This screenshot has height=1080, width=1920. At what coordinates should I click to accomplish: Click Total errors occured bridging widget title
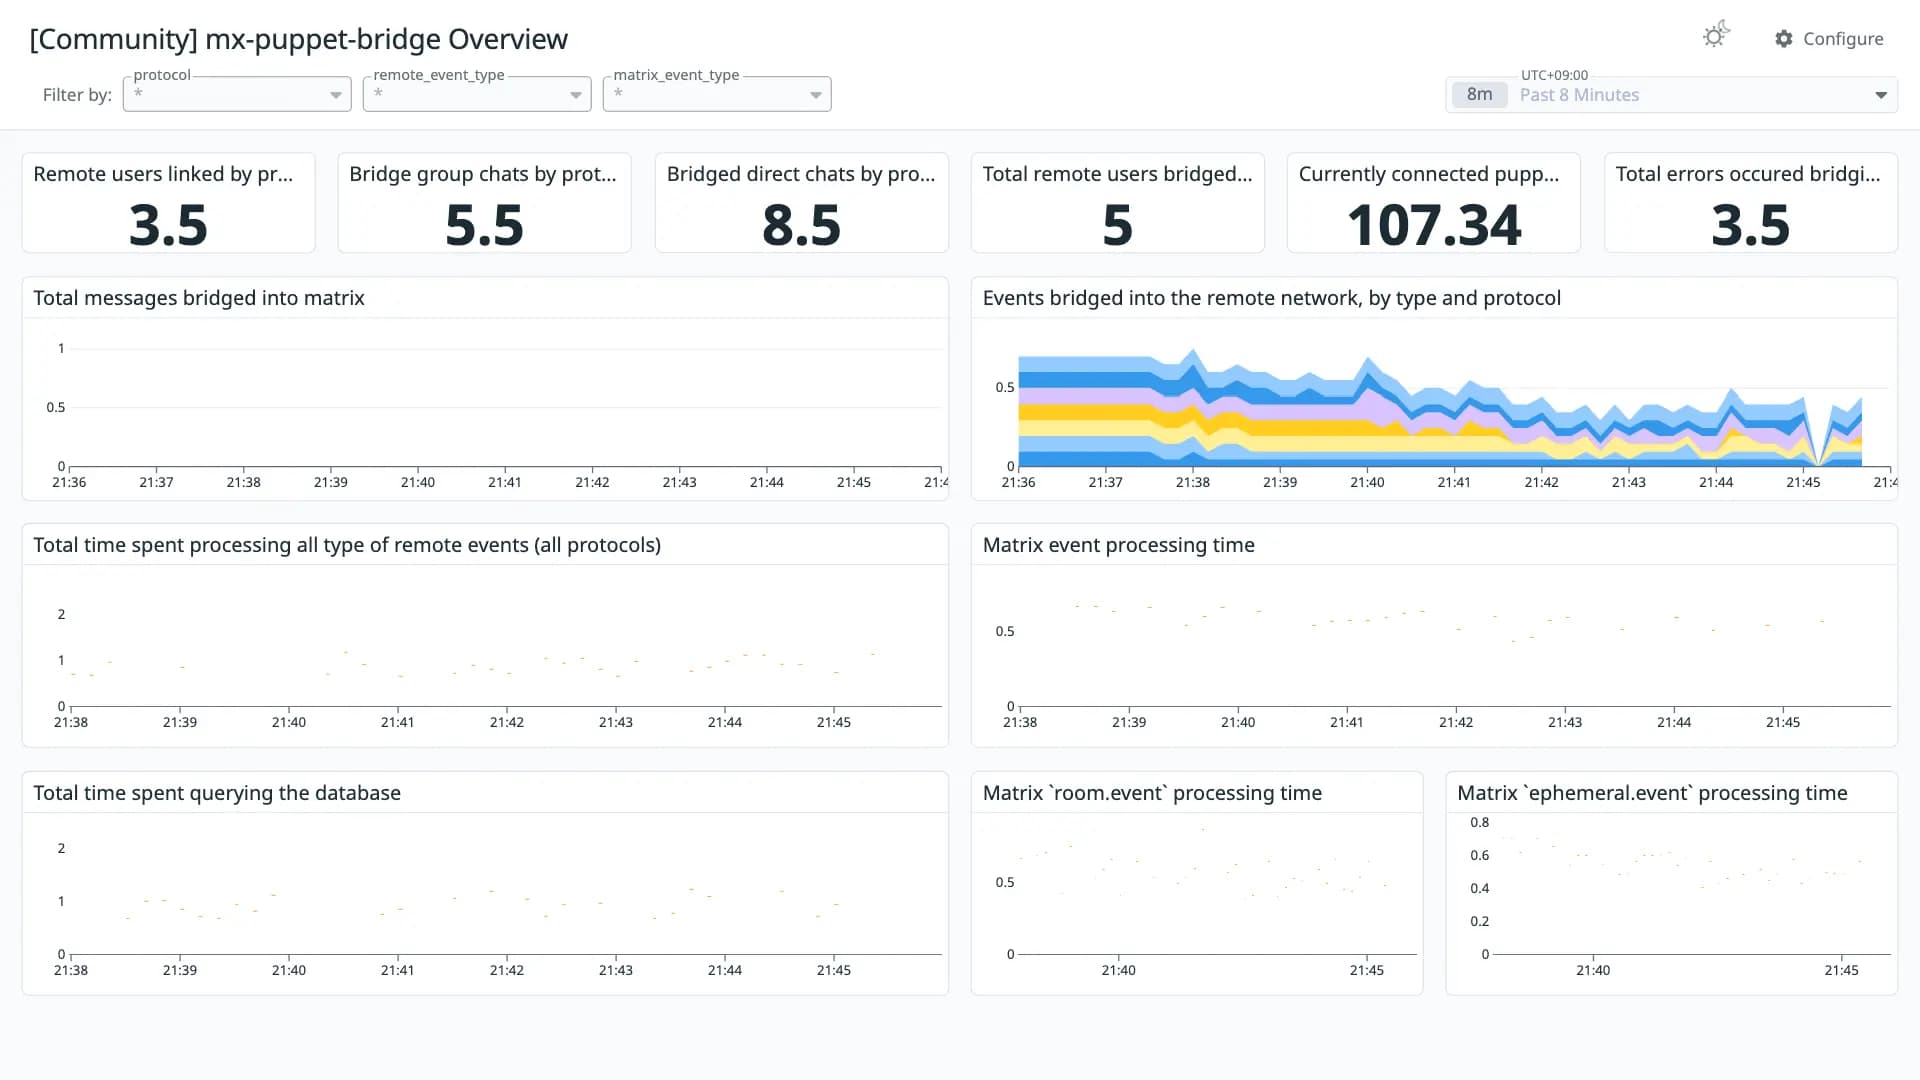point(1748,174)
